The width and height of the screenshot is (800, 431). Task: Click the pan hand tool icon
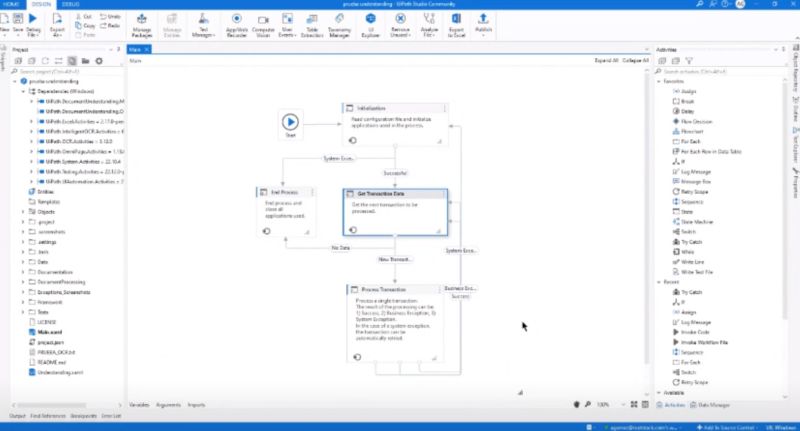pyautogui.click(x=577, y=404)
